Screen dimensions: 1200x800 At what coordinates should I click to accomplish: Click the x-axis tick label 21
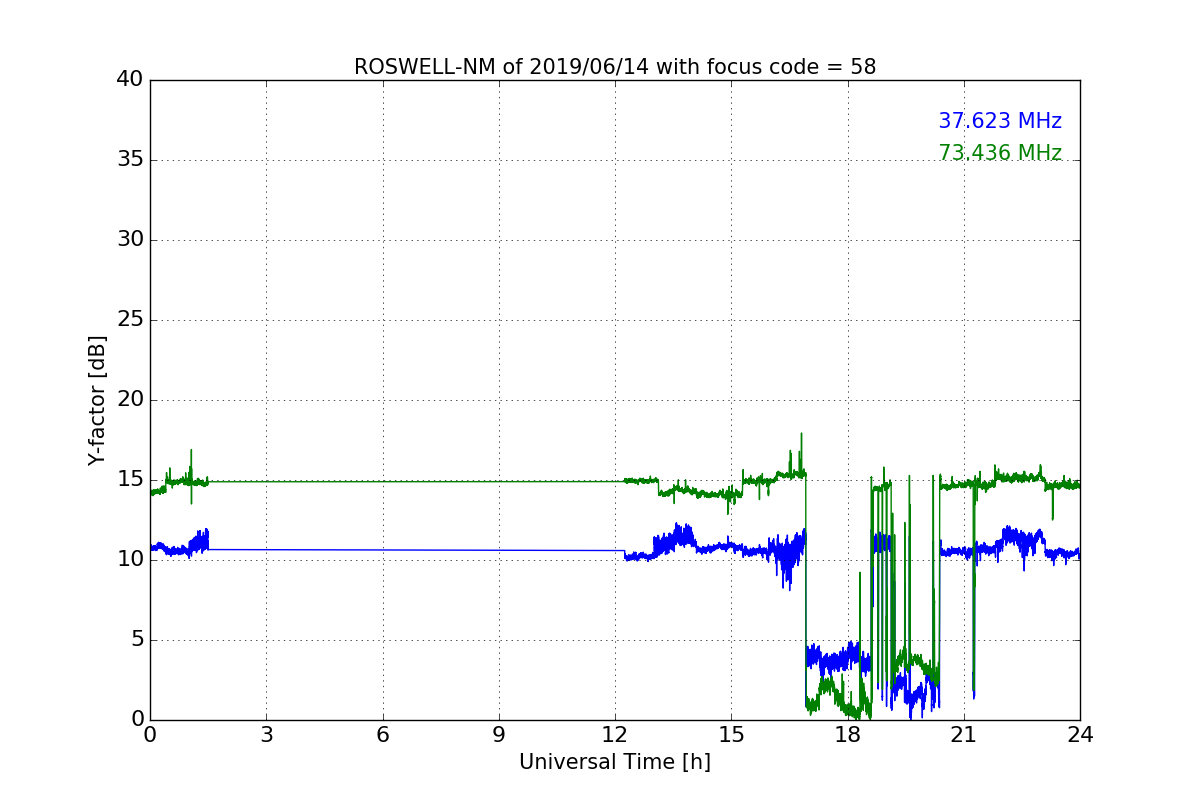964,735
